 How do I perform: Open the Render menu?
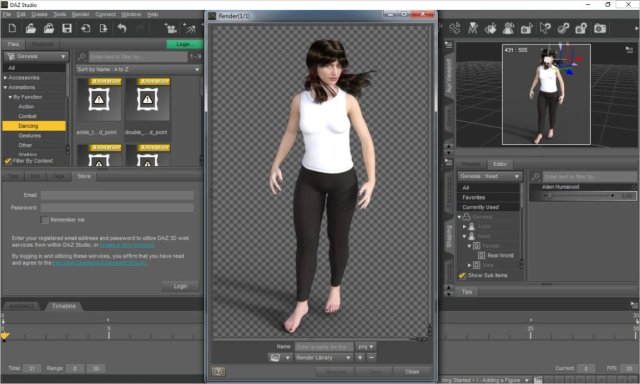(x=80, y=14)
